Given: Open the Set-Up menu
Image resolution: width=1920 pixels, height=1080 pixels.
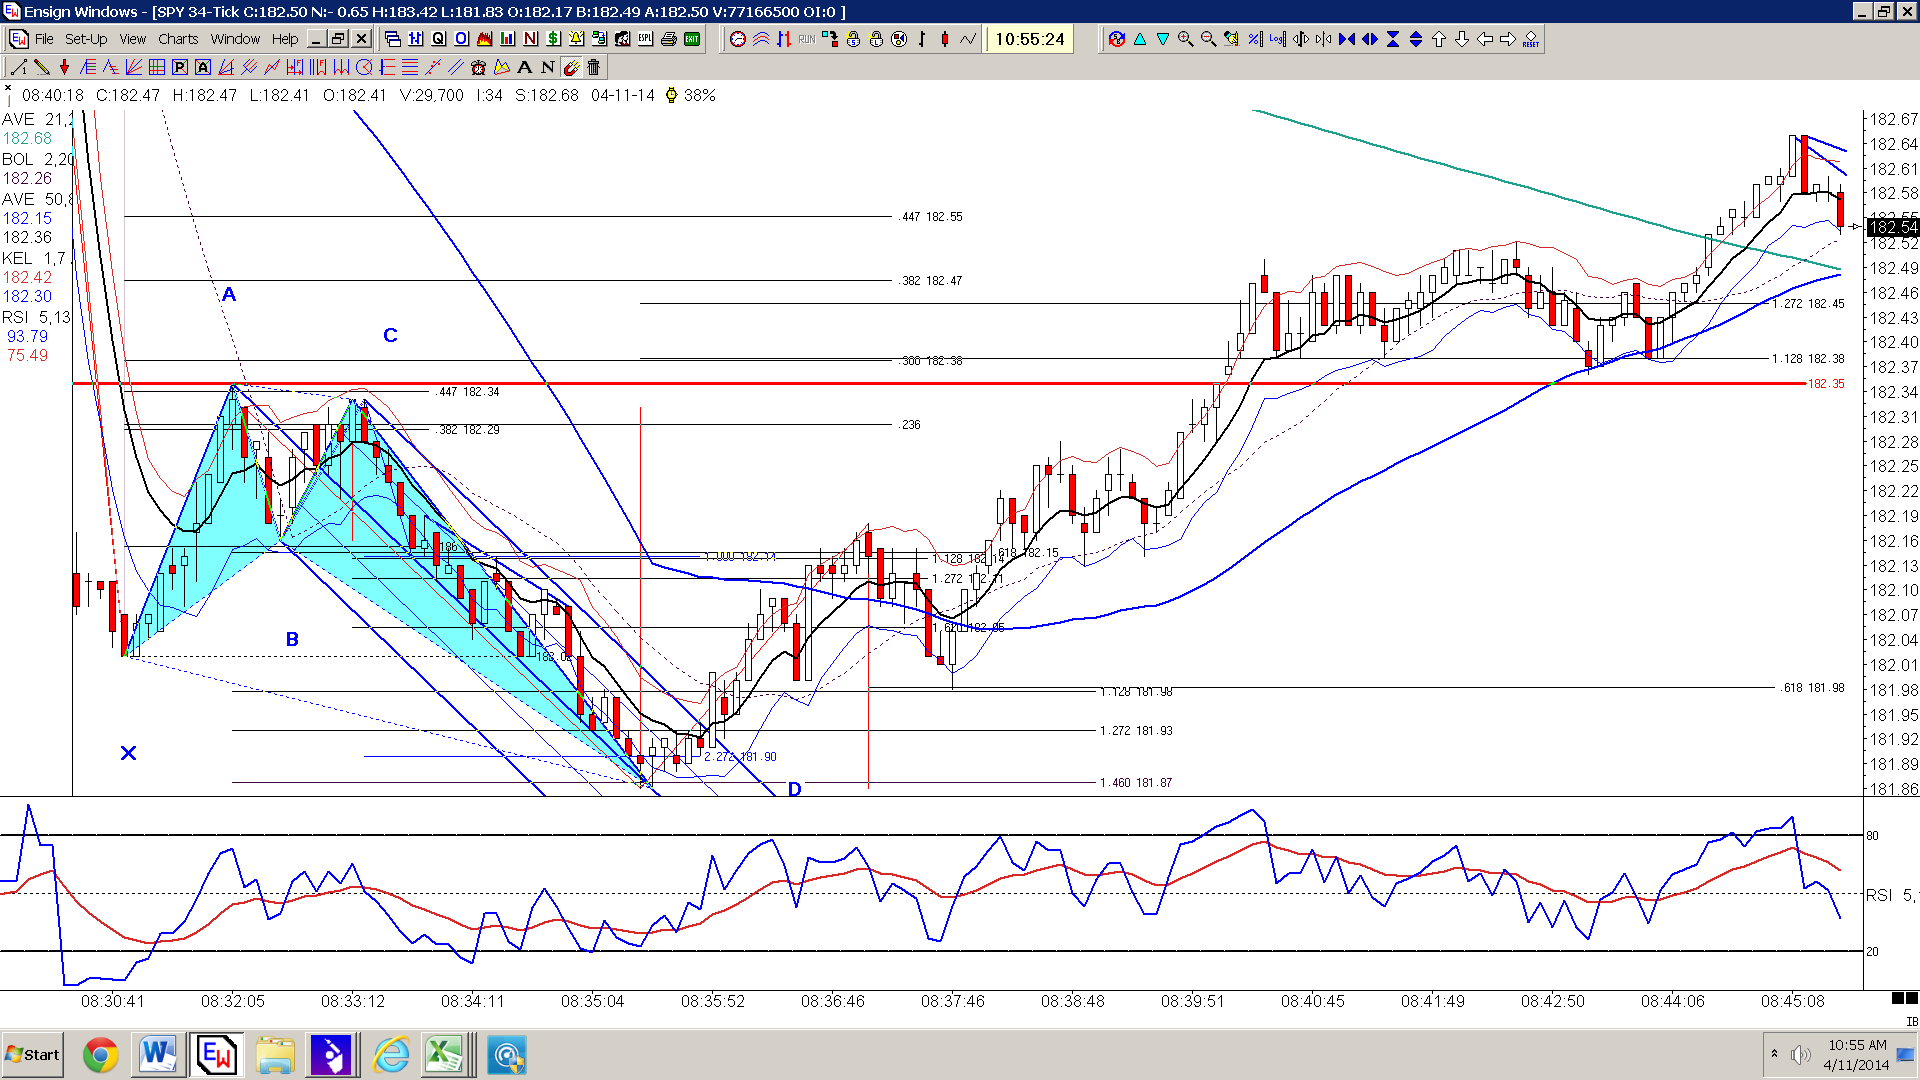Looking at the screenshot, I should point(86,39).
